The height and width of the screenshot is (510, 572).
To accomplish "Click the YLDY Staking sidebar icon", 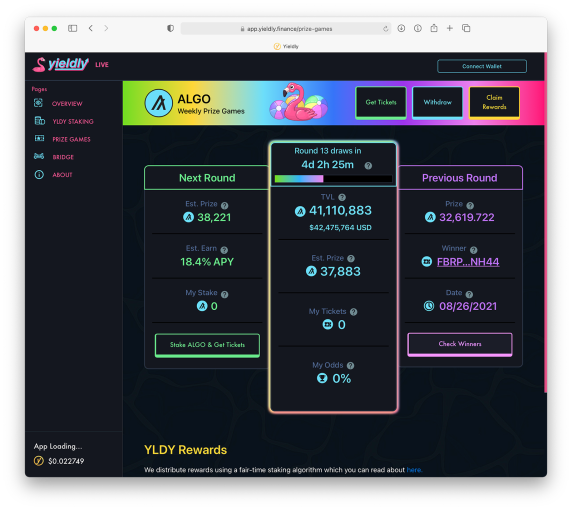I will (x=39, y=121).
